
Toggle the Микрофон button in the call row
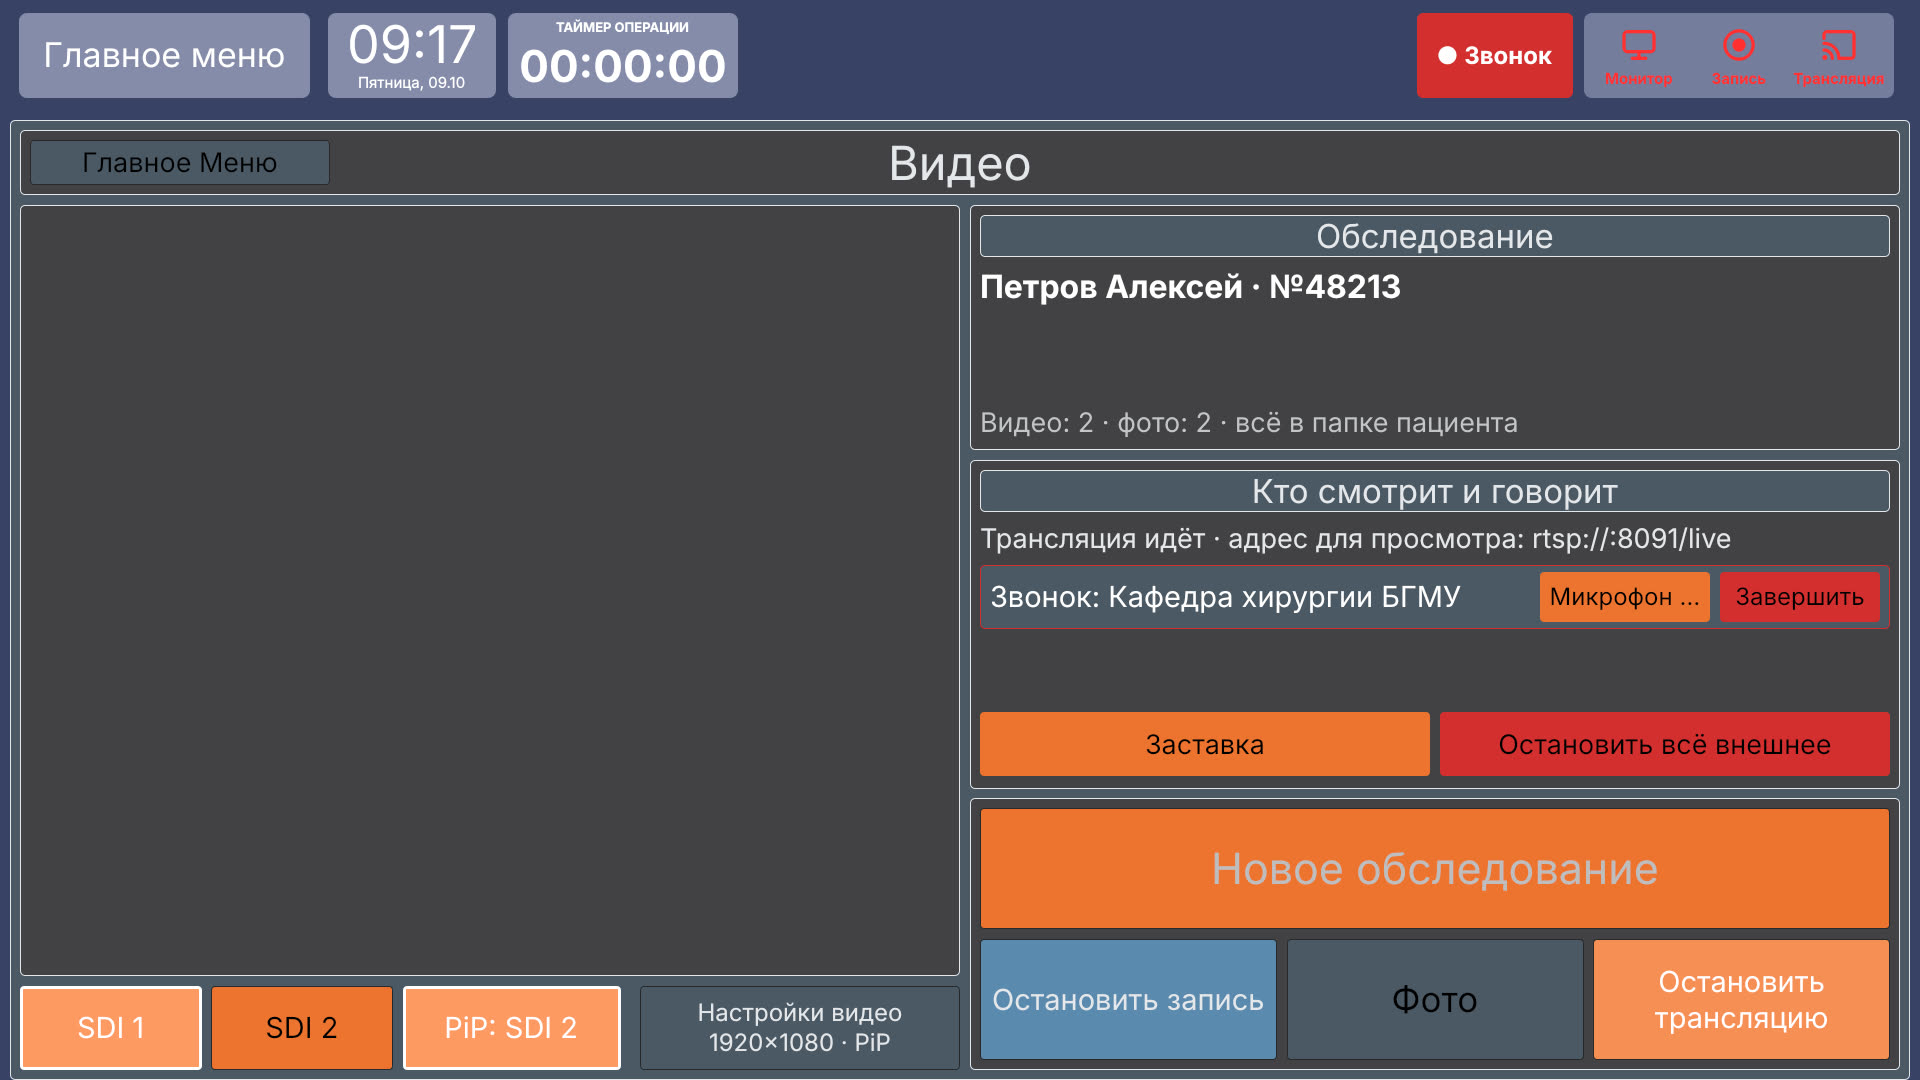1624,597
